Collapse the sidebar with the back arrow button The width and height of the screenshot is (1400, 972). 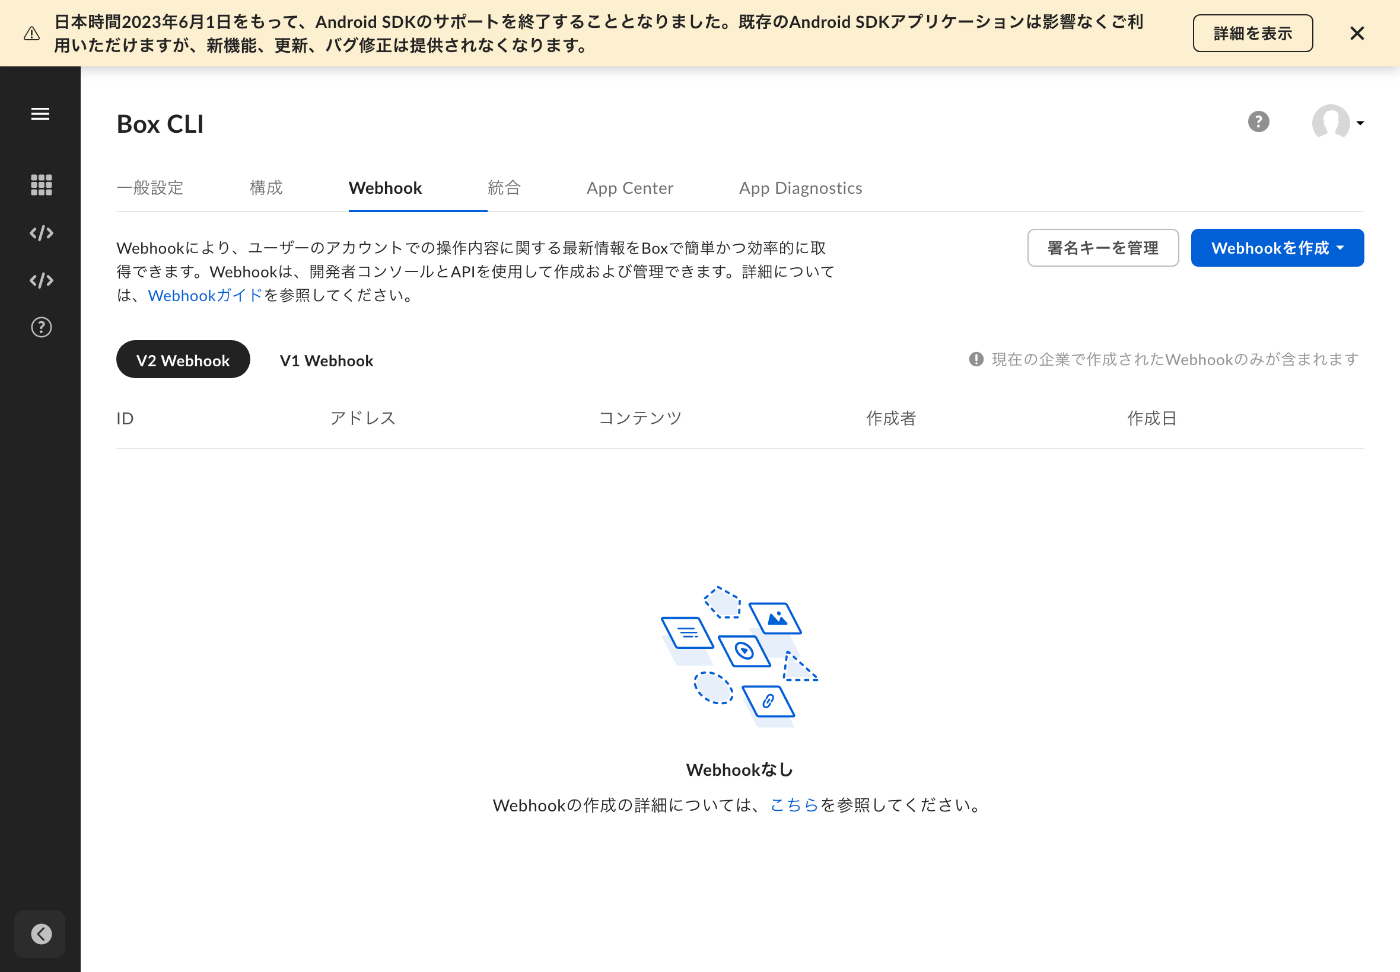[x=41, y=934]
